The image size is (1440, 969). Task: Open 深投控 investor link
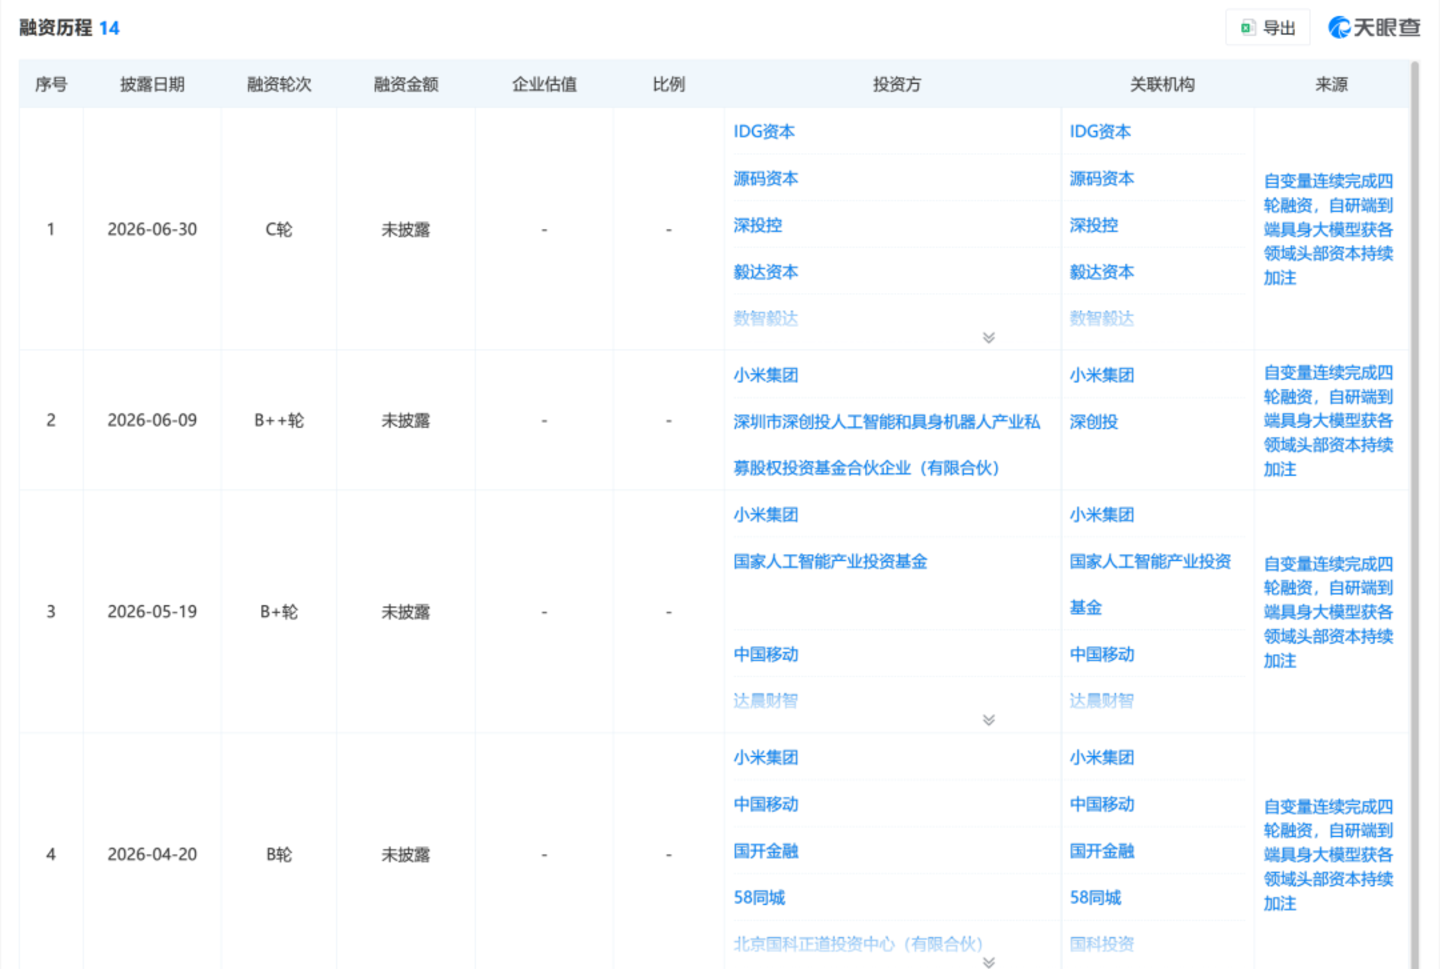[758, 226]
